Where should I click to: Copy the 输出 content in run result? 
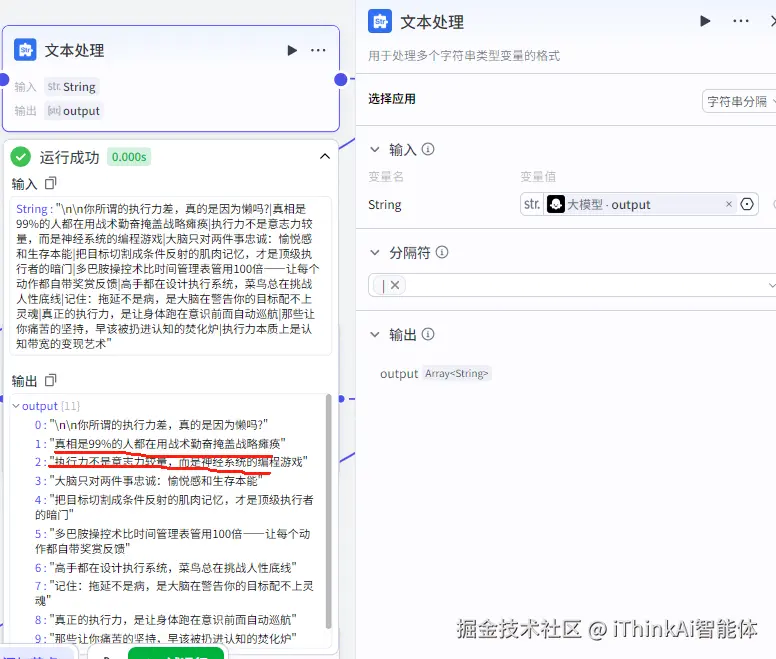click(50, 380)
